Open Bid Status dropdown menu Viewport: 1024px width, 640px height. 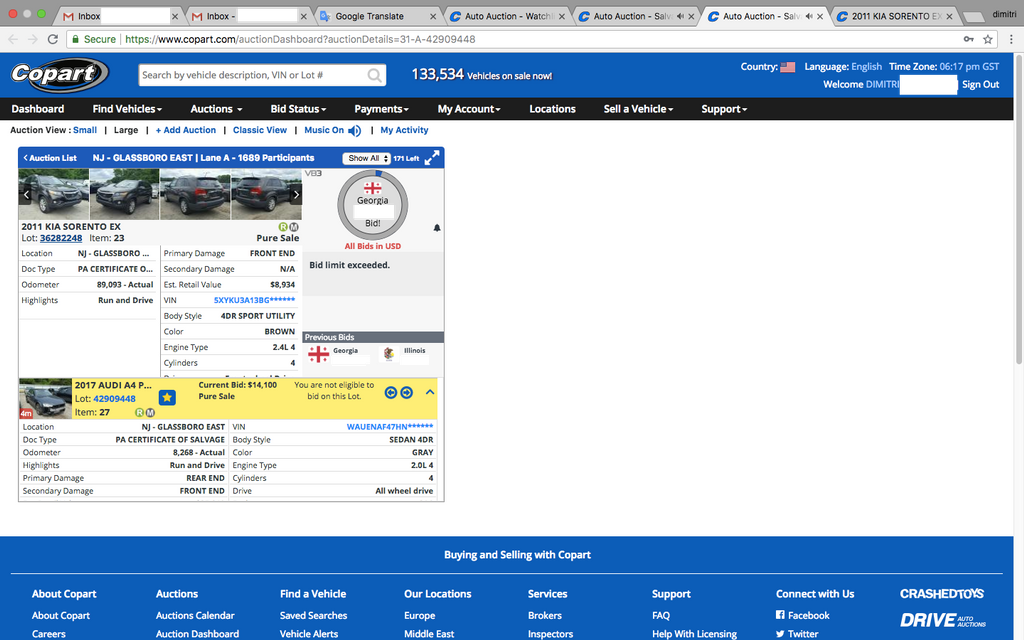[x=298, y=109]
